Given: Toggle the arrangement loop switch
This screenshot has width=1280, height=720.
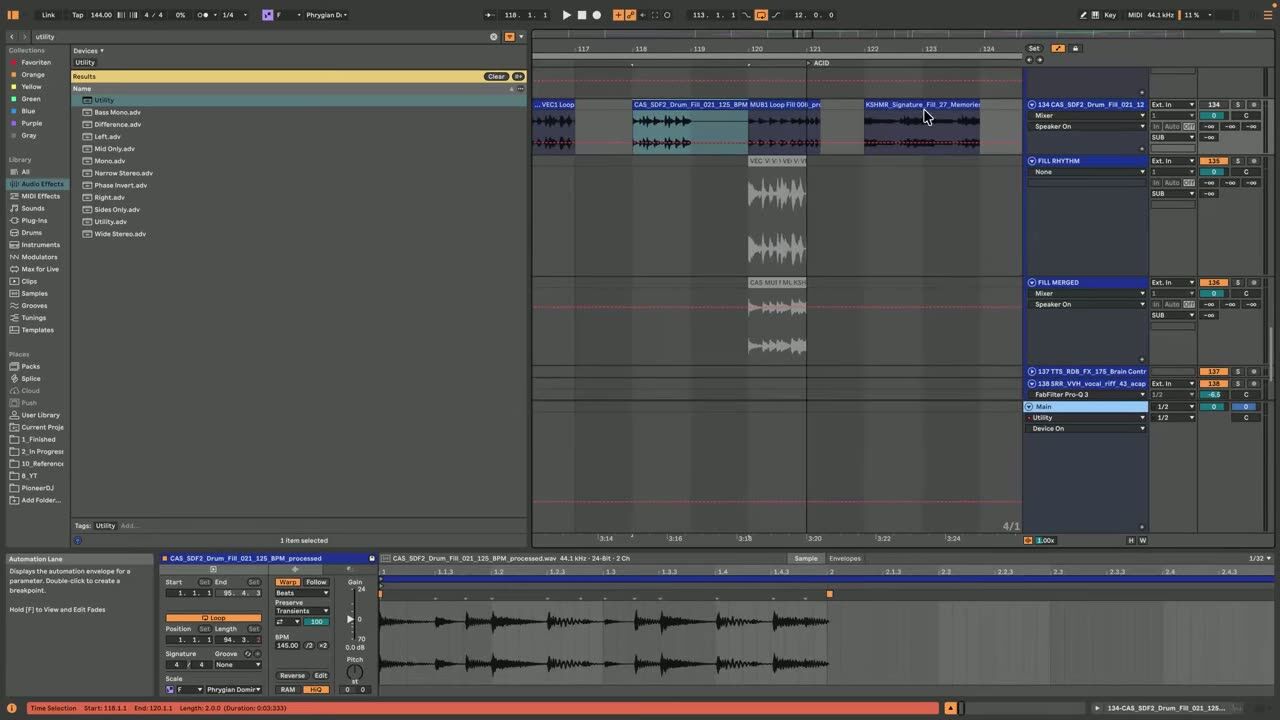Looking at the screenshot, I should [760, 15].
